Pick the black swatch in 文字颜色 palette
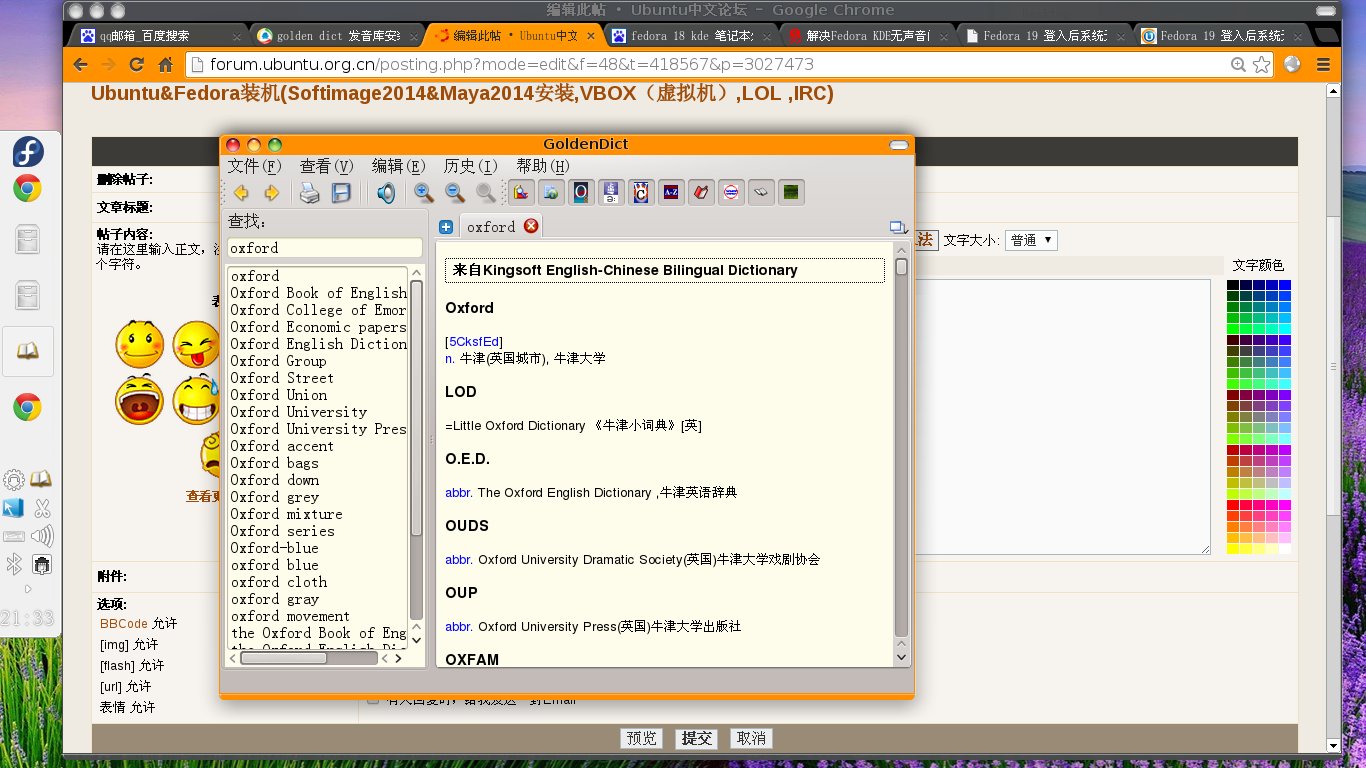Viewport: 1366px width, 768px height. click(1233, 285)
